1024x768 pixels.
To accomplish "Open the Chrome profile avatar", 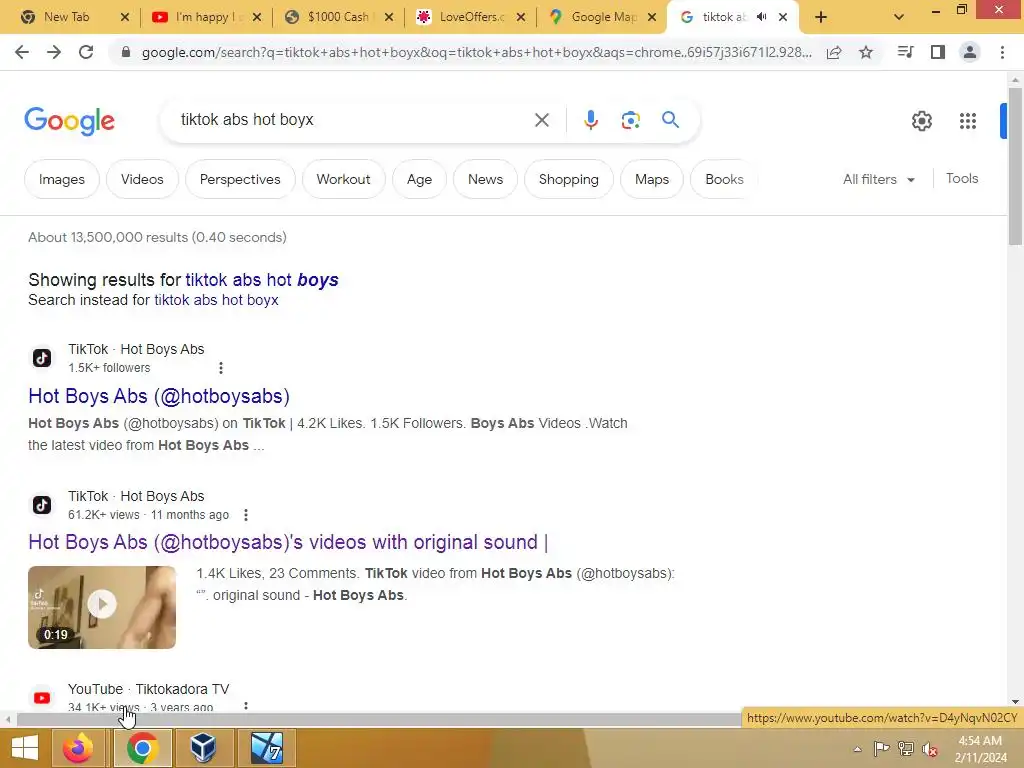I will (x=970, y=52).
